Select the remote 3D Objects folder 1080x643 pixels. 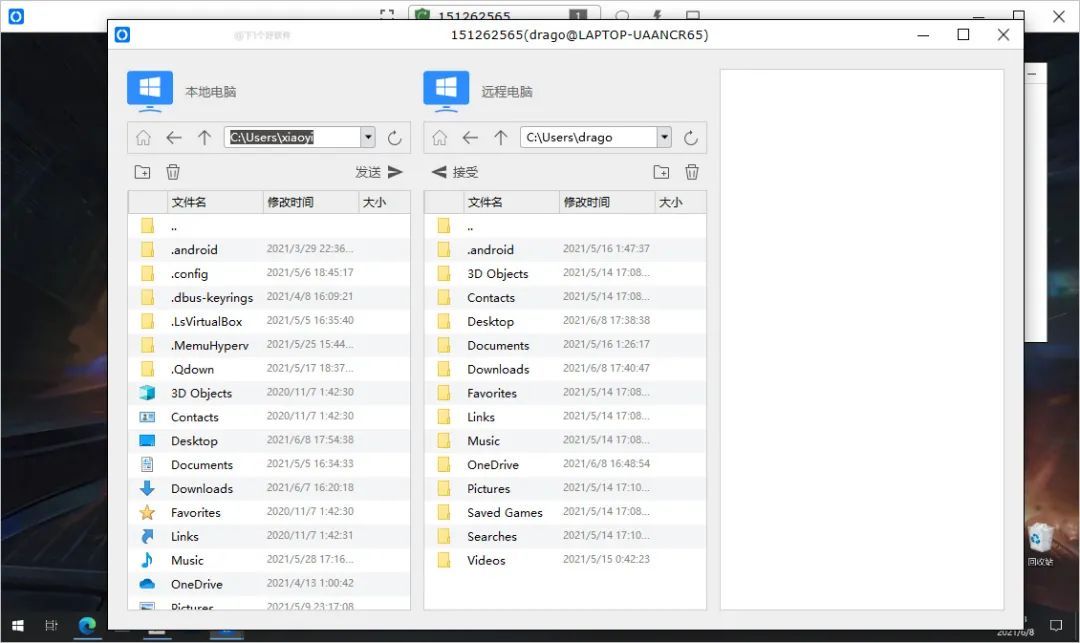pos(565,273)
